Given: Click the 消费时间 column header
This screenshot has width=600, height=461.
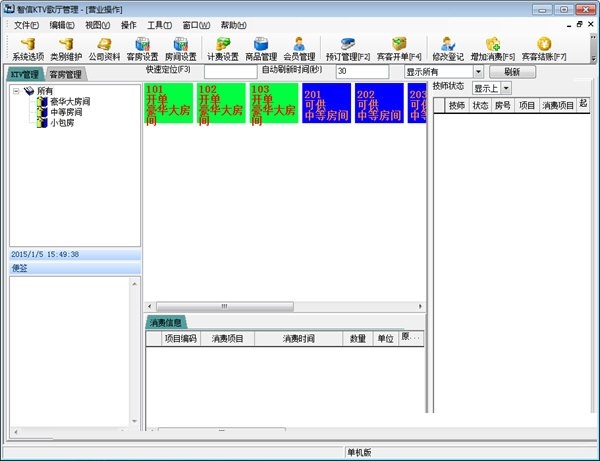Looking at the screenshot, I should click(298, 339).
